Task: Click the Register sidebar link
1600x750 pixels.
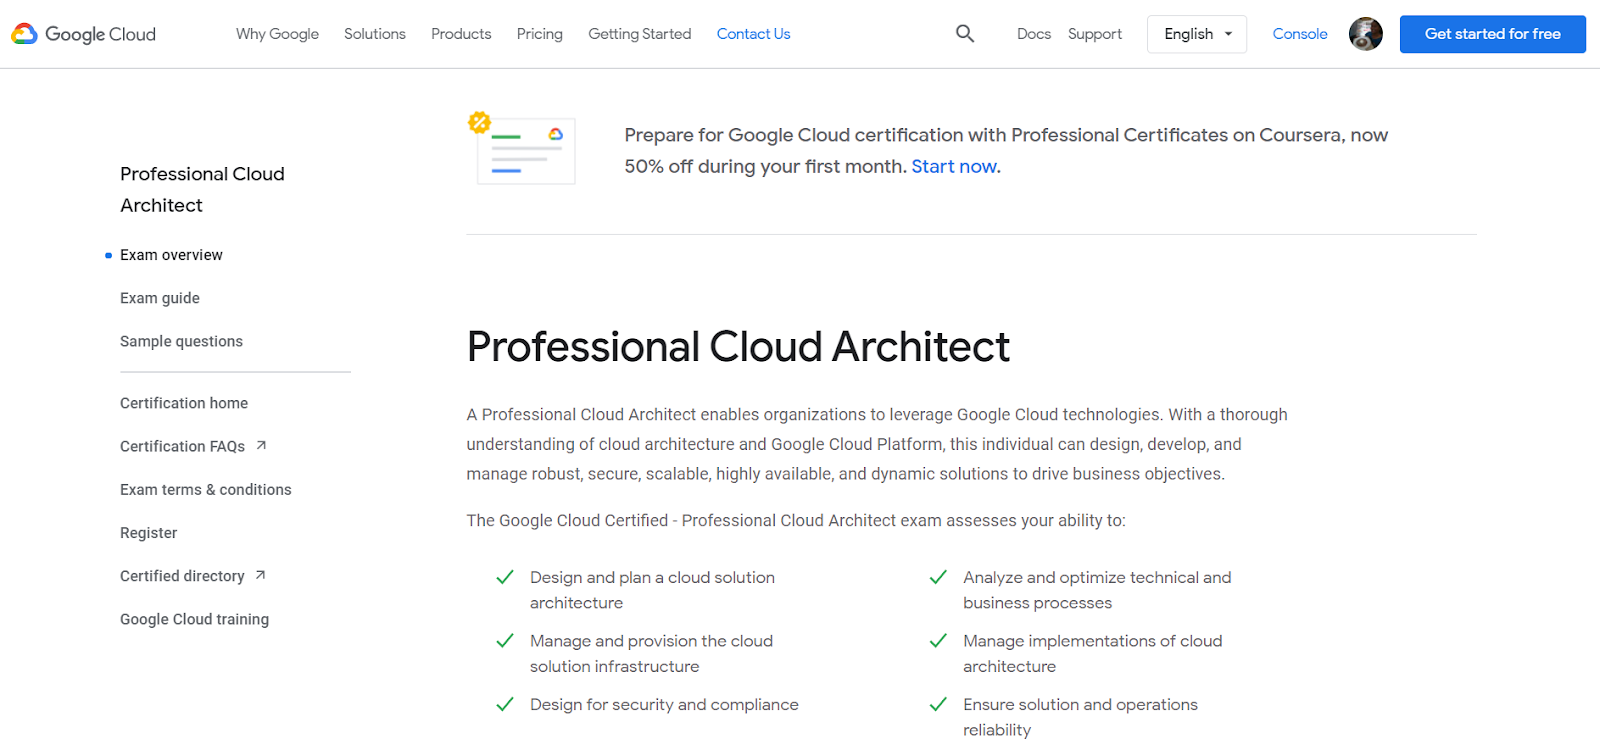Action: 148,533
